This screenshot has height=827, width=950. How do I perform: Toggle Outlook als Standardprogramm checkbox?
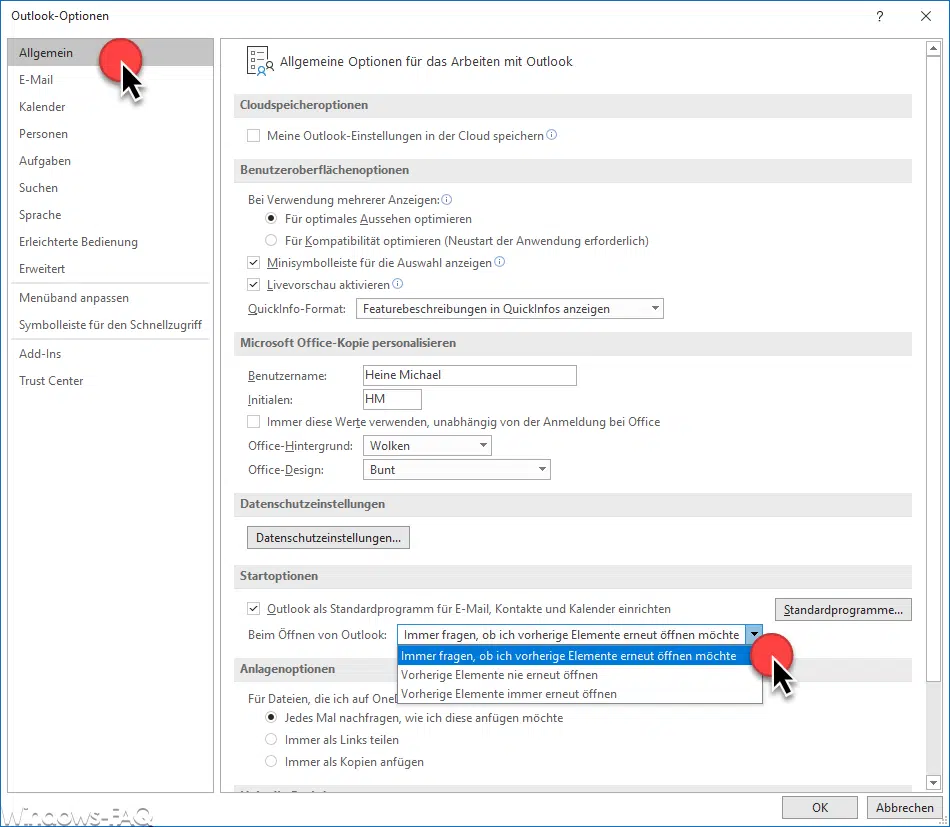point(253,609)
